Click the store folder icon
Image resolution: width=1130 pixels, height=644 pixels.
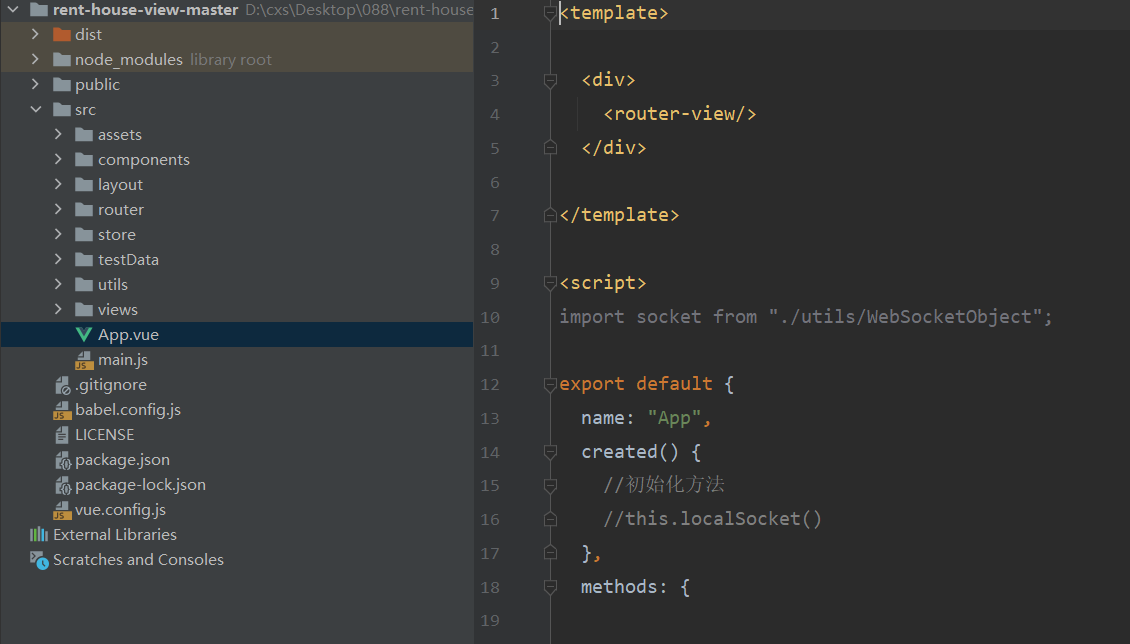[x=84, y=234]
